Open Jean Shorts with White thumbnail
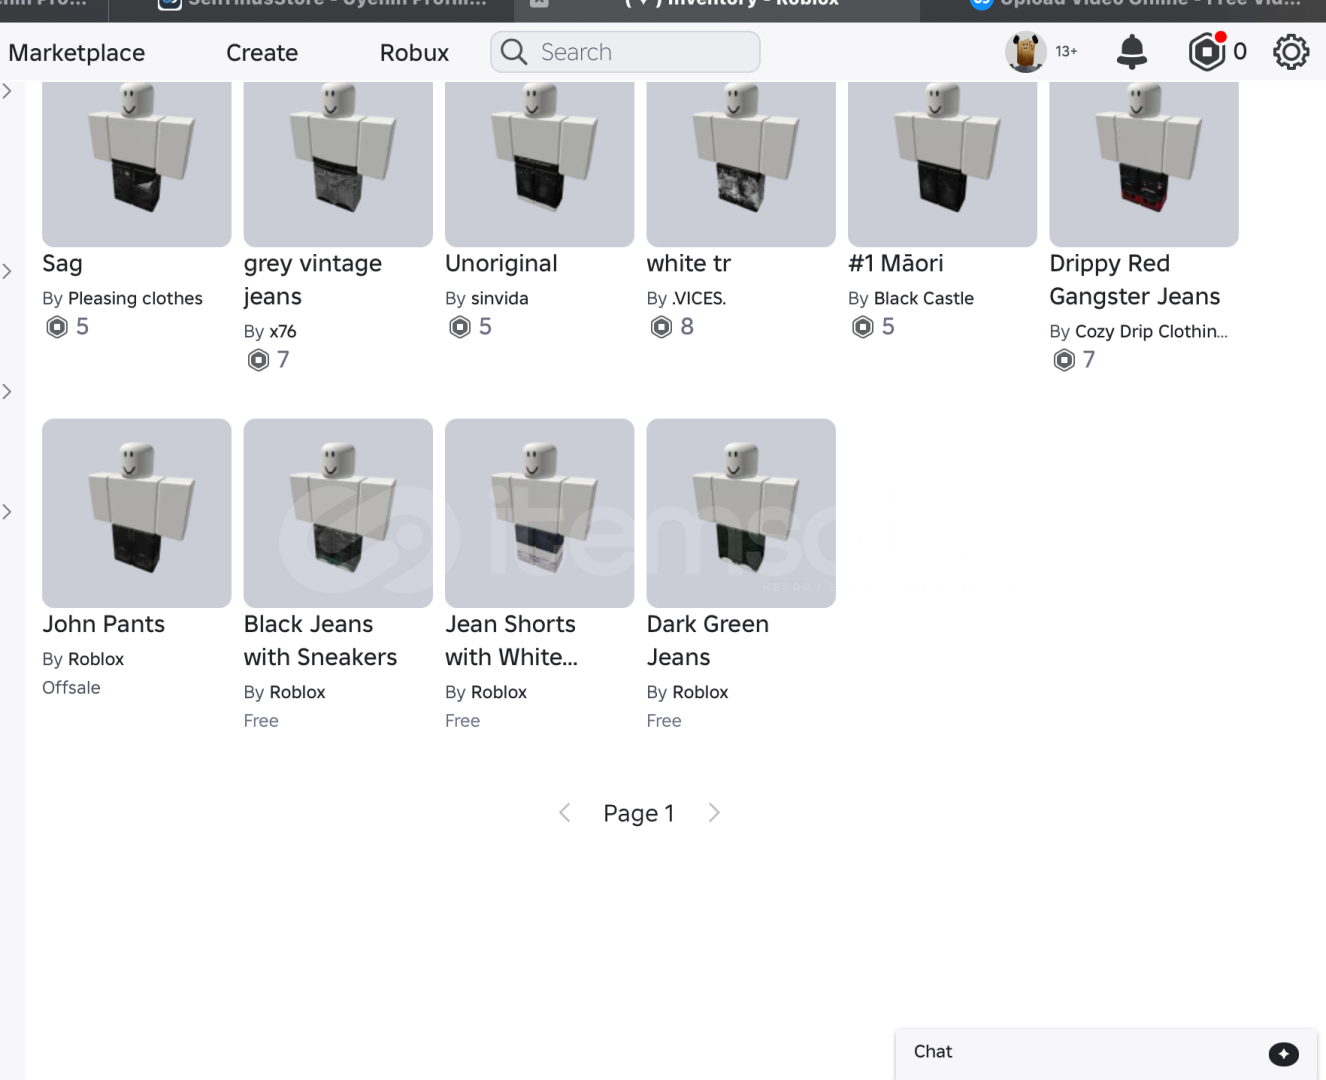The image size is (1326, 1080). (540, 513)
